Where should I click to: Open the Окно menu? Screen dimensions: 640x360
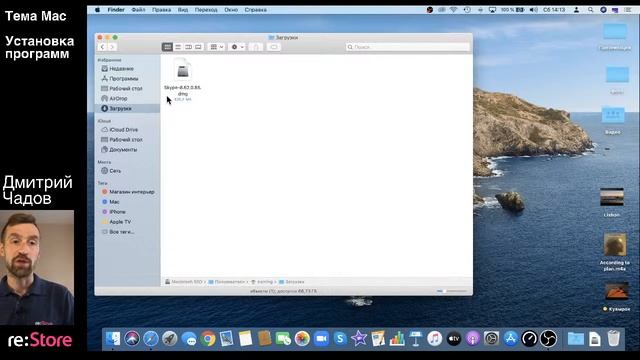231,10
